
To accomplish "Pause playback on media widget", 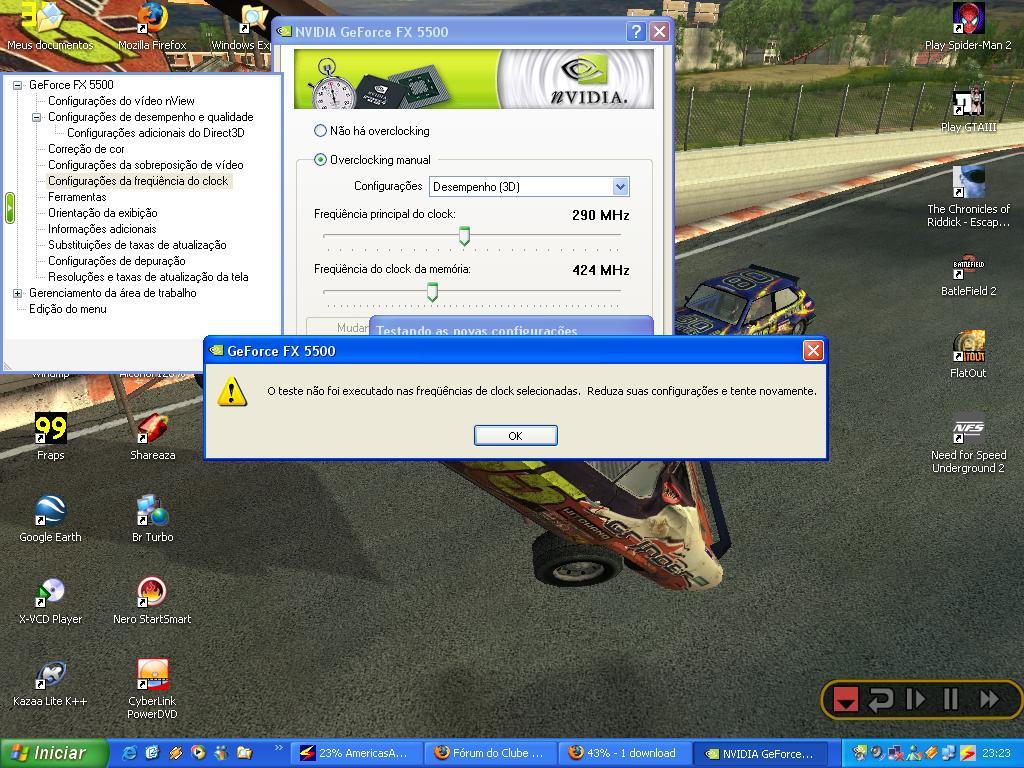I will point(951,700).
